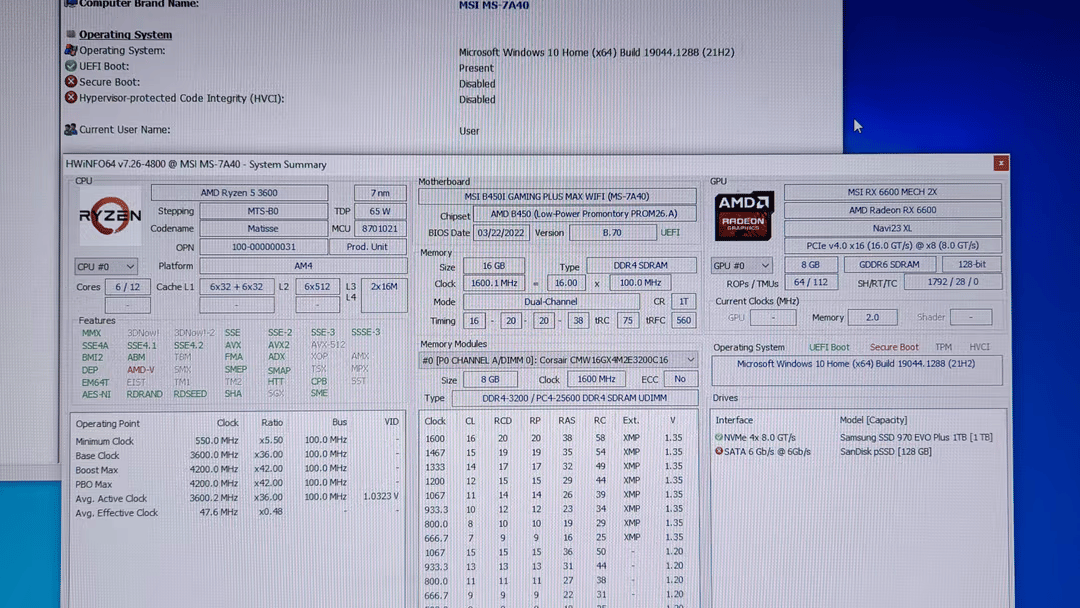
Task: Click the Codename Matisse field
Action: click(263, 229)
